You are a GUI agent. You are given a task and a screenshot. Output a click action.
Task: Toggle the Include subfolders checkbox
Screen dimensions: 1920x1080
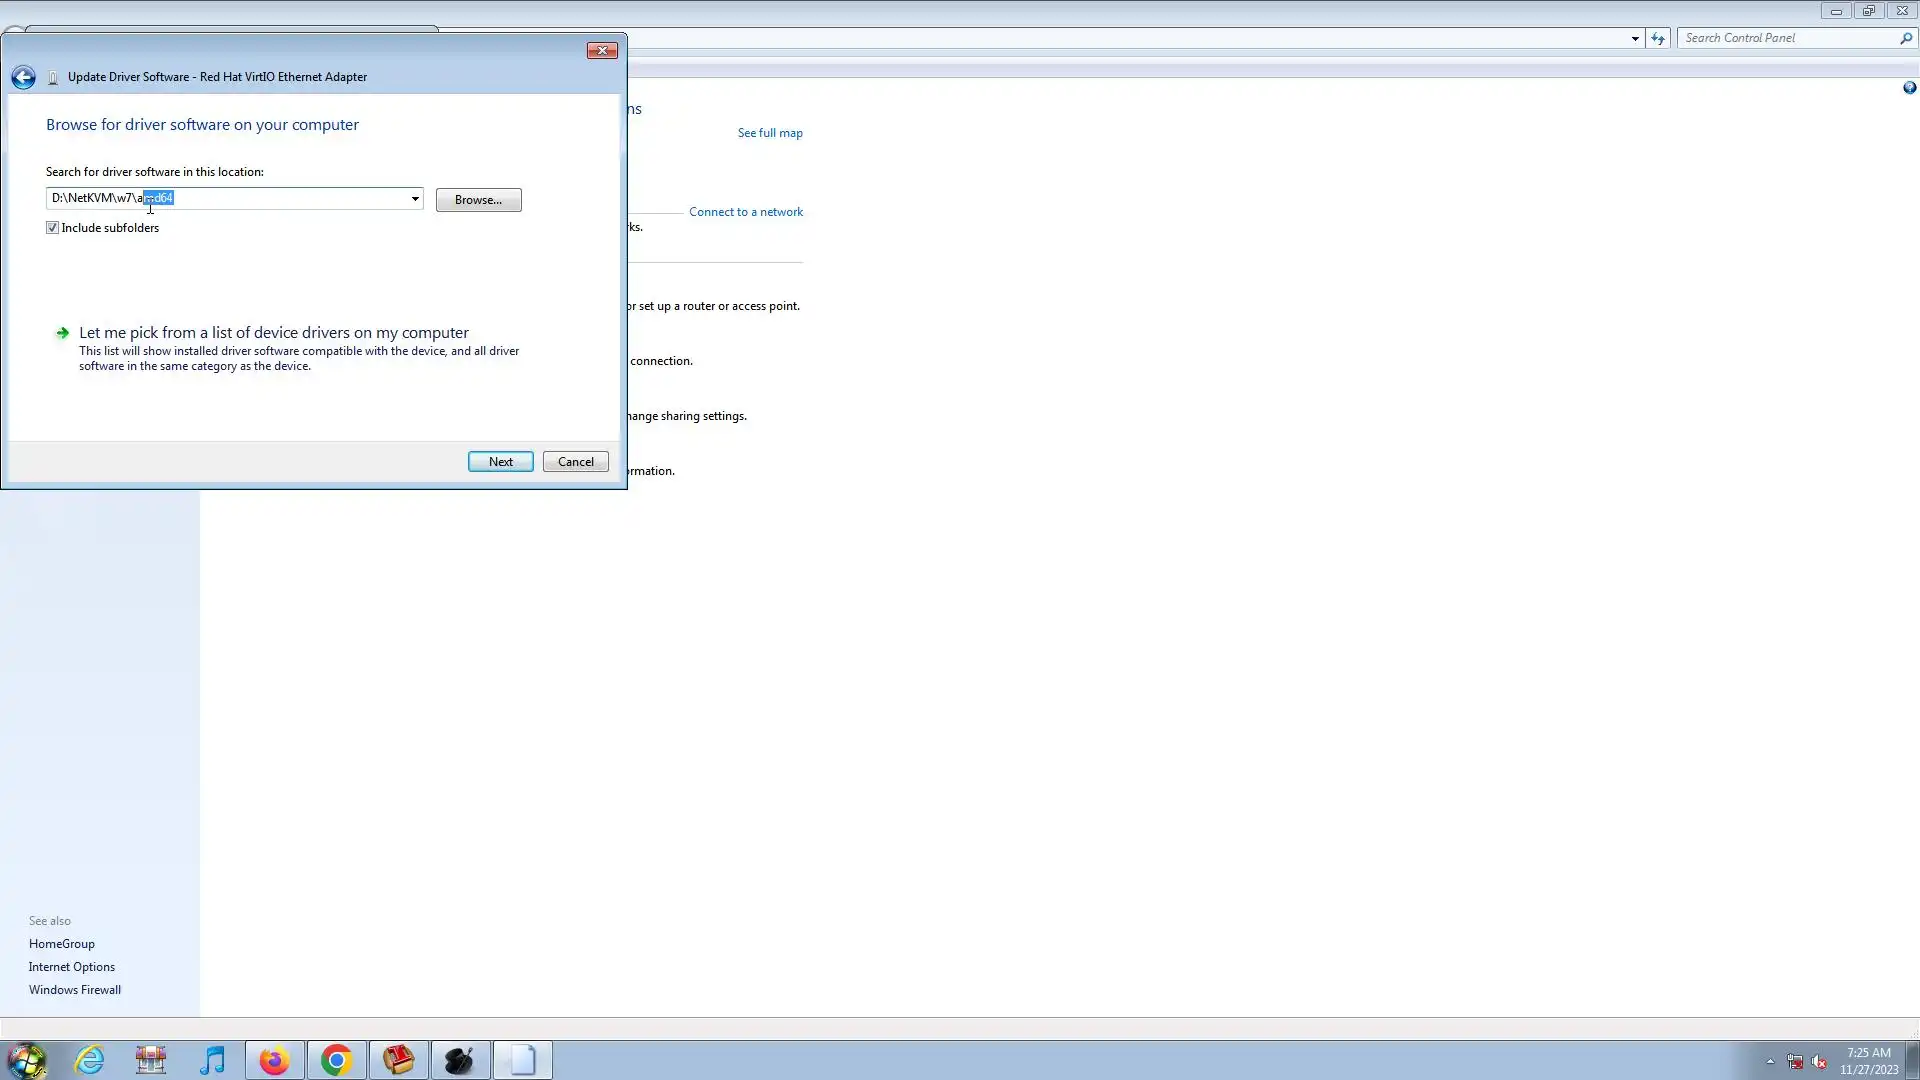pos(53,228)
